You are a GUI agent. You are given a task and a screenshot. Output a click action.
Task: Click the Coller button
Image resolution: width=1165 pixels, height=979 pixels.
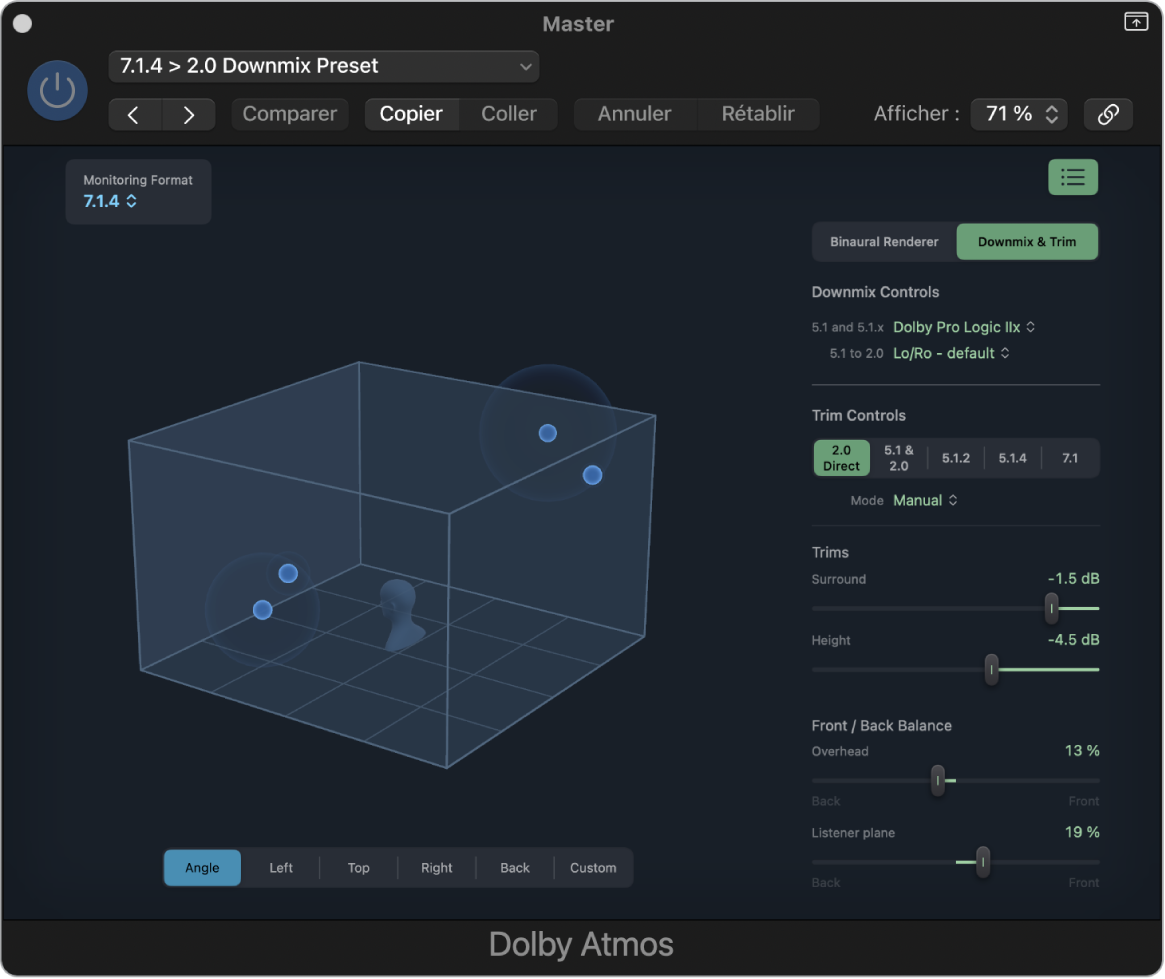[509, 114]
